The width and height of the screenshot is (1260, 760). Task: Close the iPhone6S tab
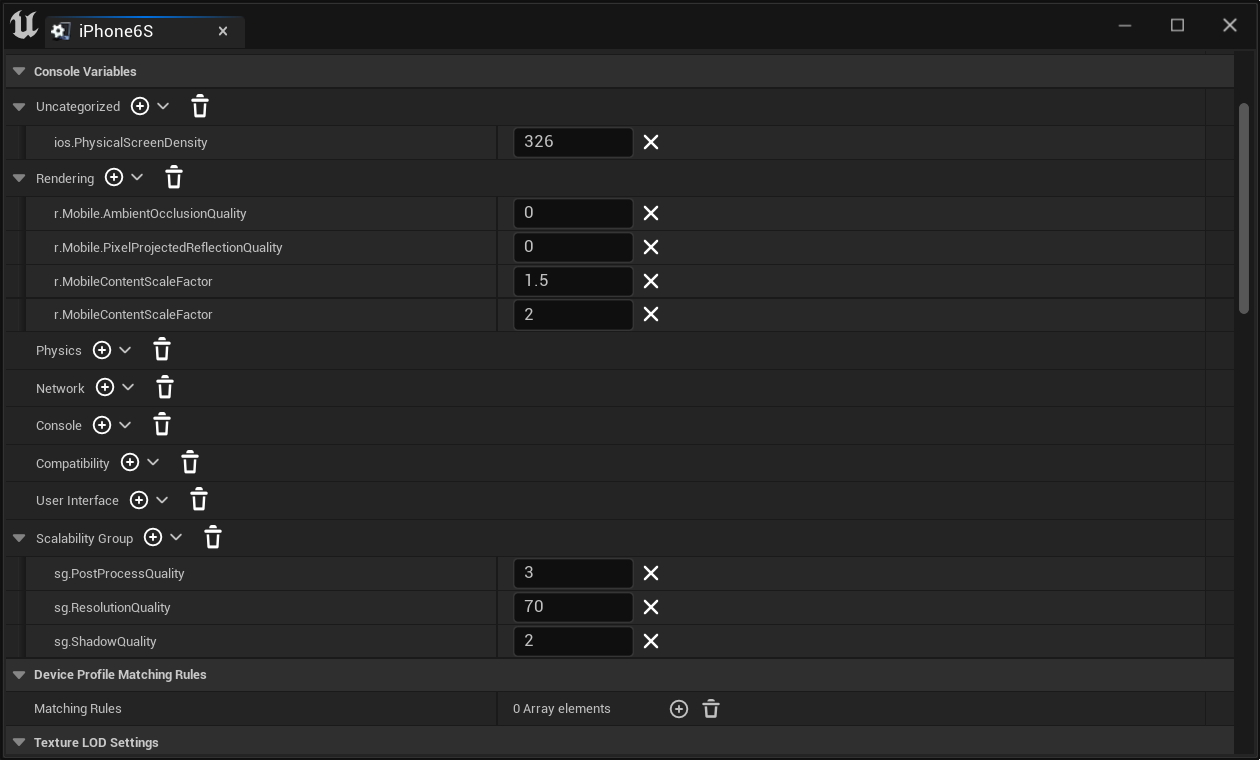[223, 32]
